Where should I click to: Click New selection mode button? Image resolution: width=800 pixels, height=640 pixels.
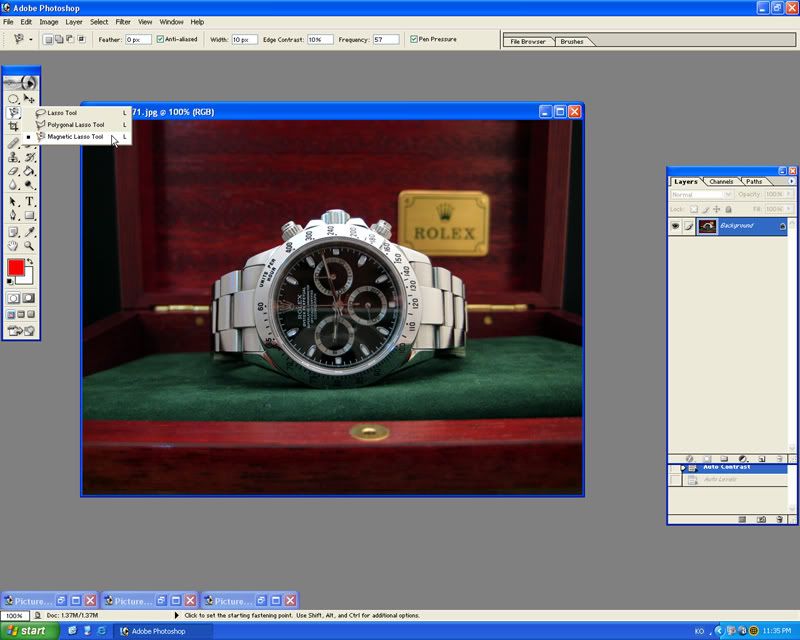pos(48,39)
